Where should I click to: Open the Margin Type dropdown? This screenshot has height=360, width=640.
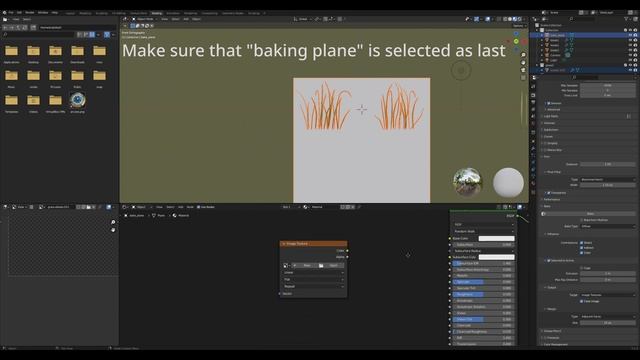point(608,316)
